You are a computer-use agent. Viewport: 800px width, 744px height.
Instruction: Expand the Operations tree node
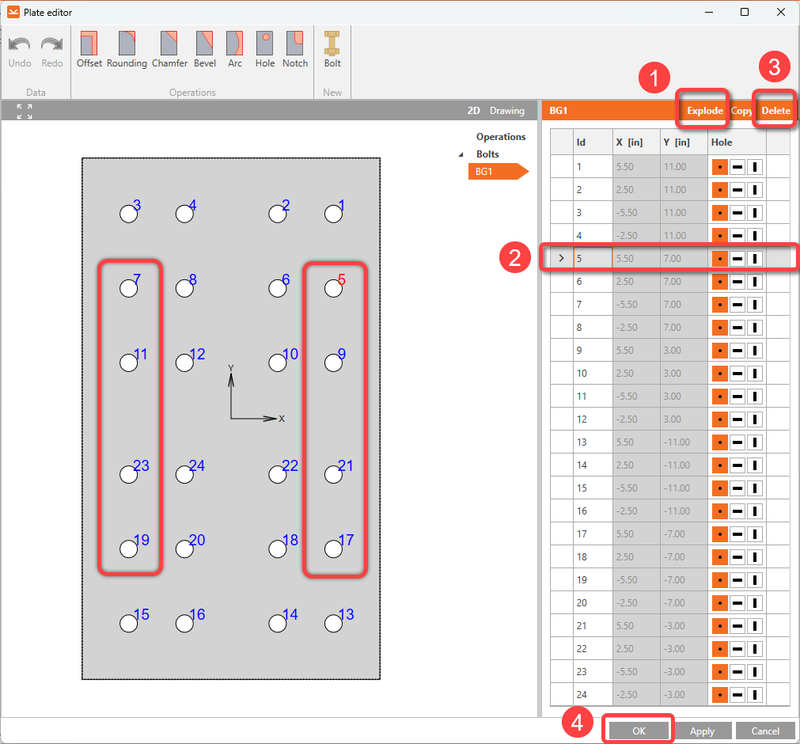[500, 136]
